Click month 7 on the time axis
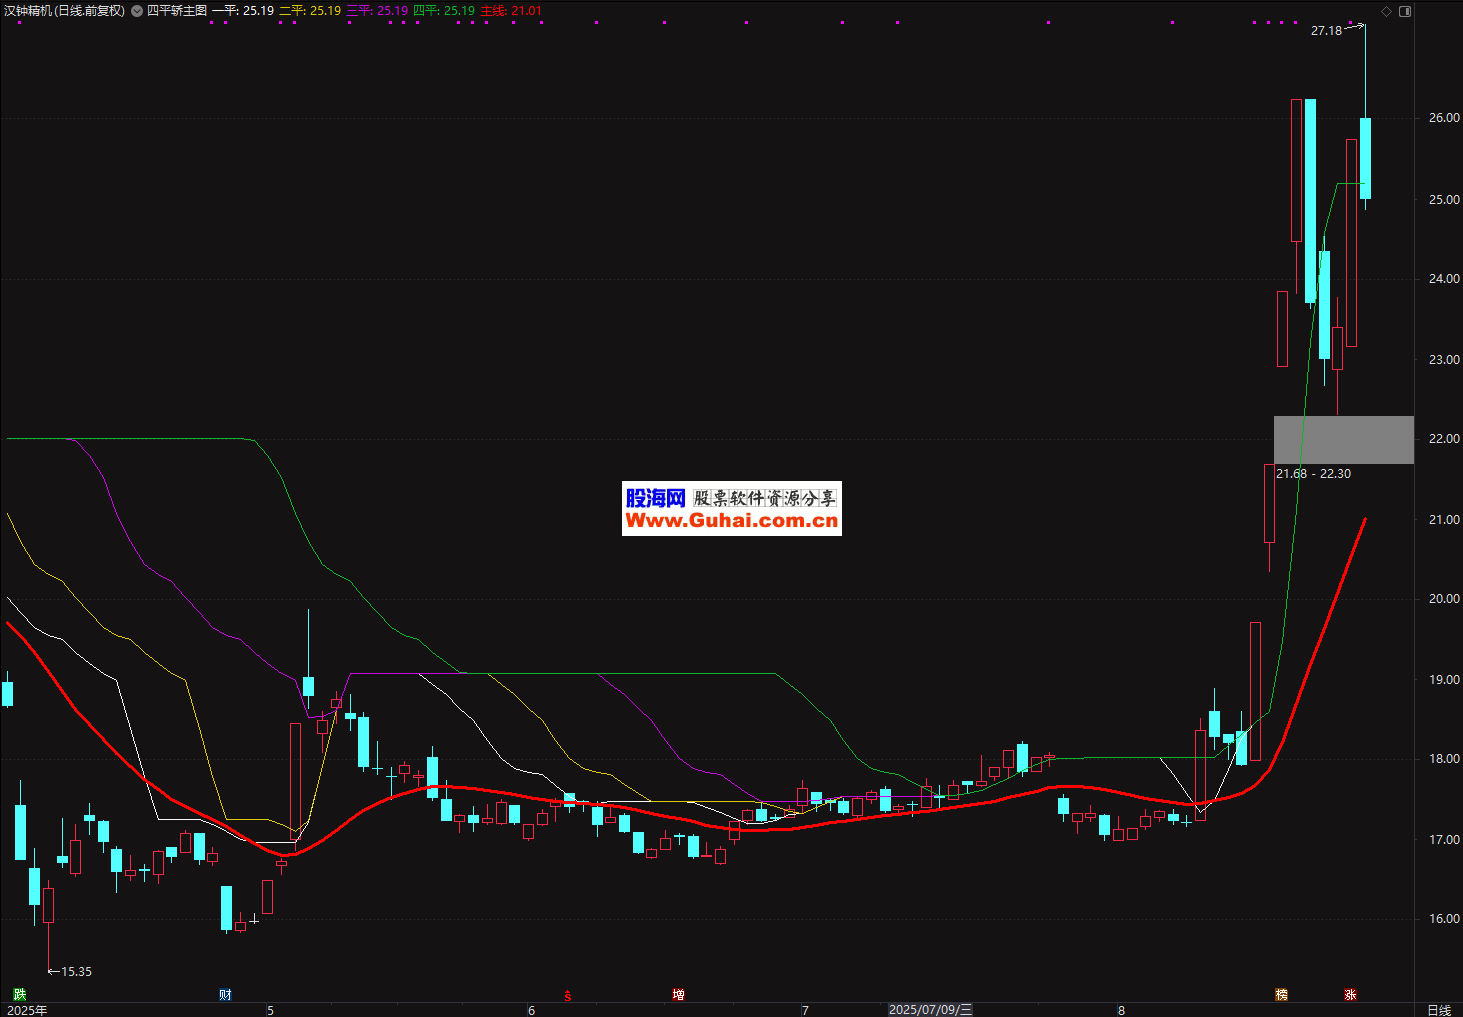Image resolution: width=1463 pixels, height=1017 pixels. pyautogui.click(x=805, y=1010)
